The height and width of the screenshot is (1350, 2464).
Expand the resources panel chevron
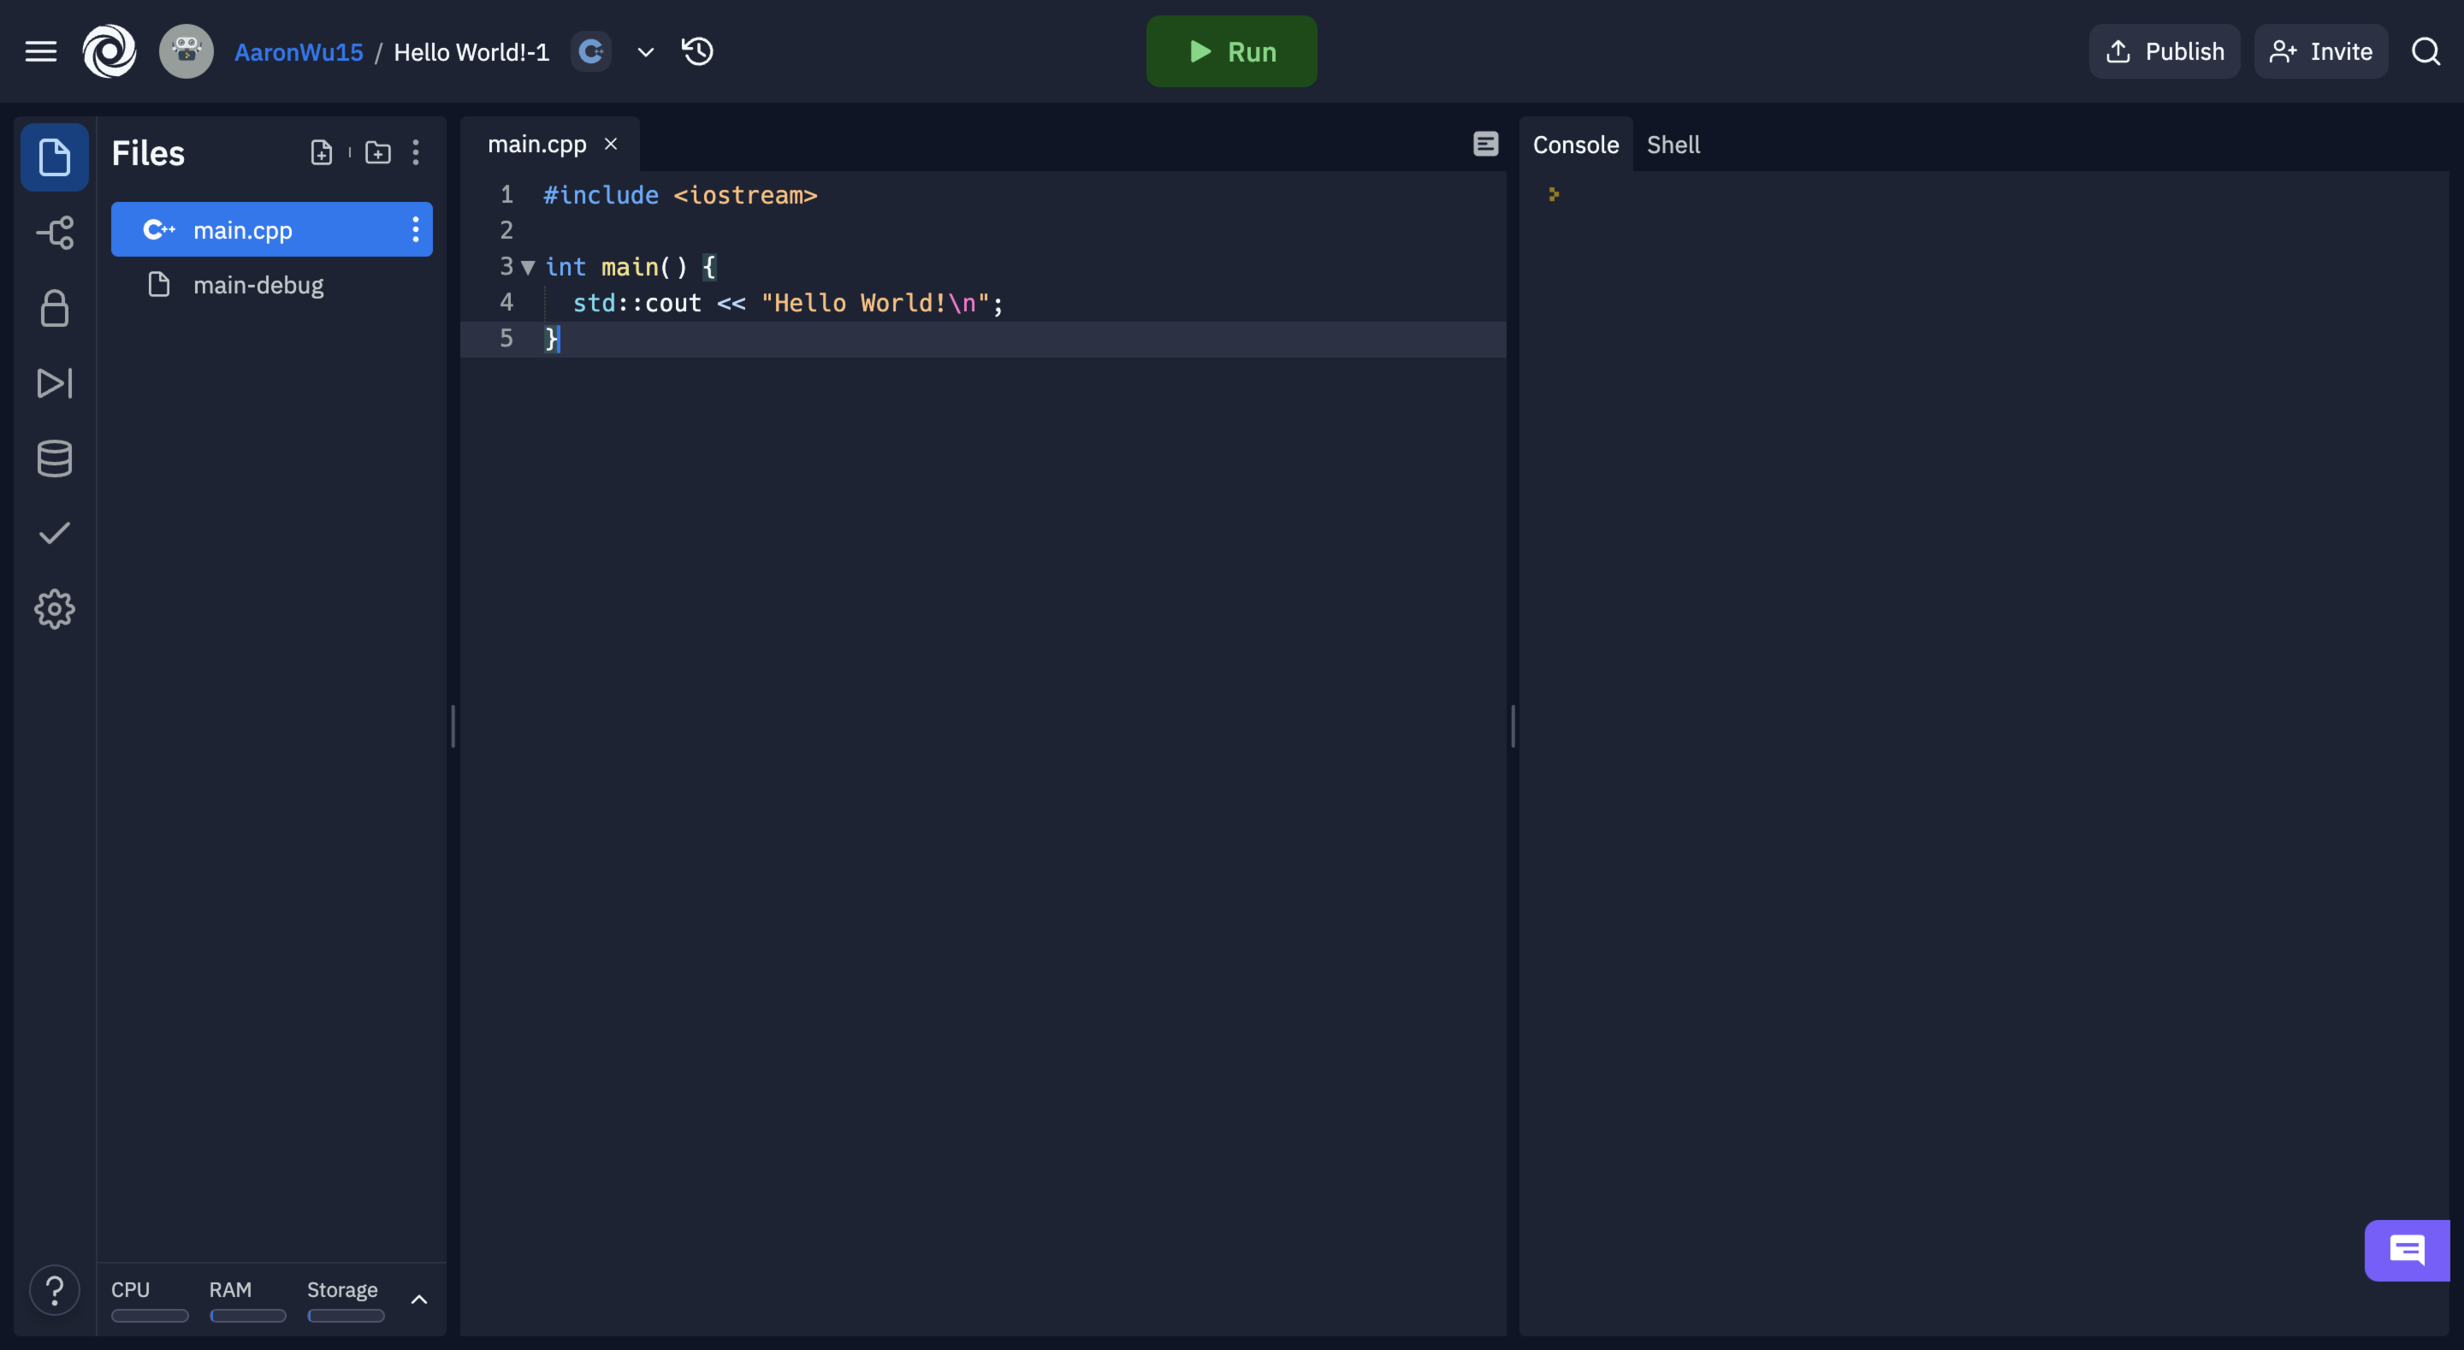click(x=419, y=1299)
